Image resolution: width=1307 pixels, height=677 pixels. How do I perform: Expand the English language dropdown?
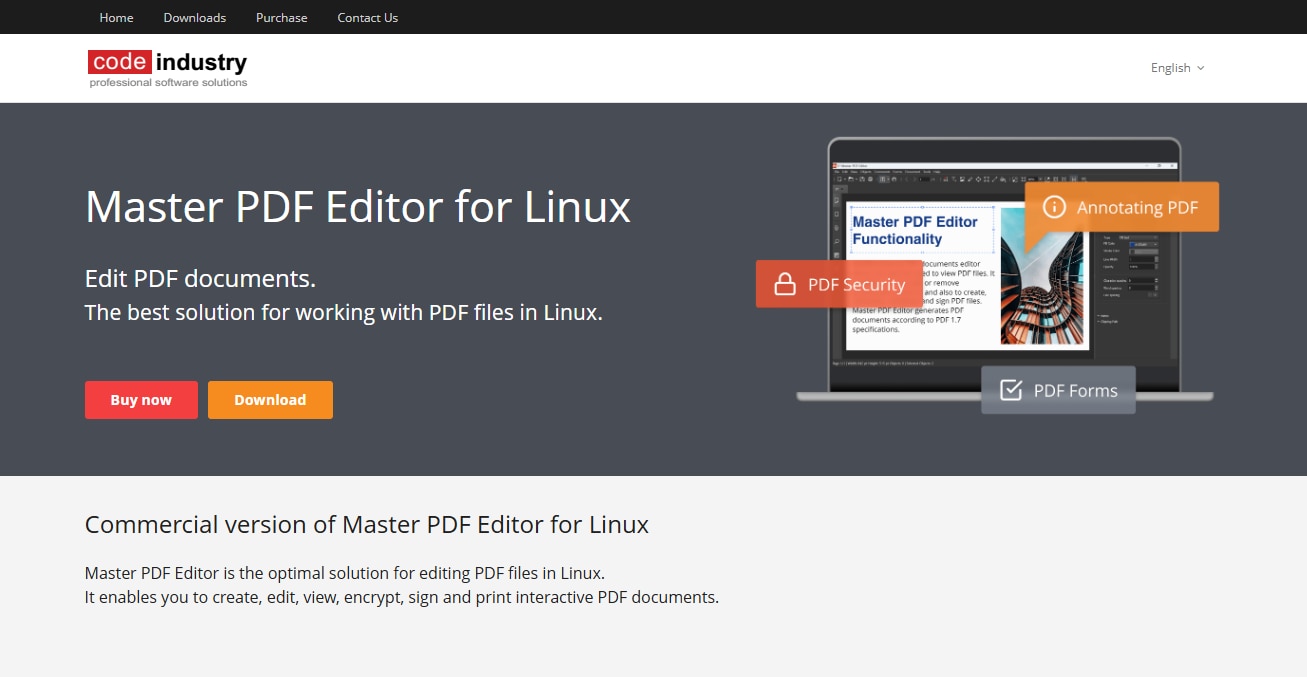tap(1178, 68)
